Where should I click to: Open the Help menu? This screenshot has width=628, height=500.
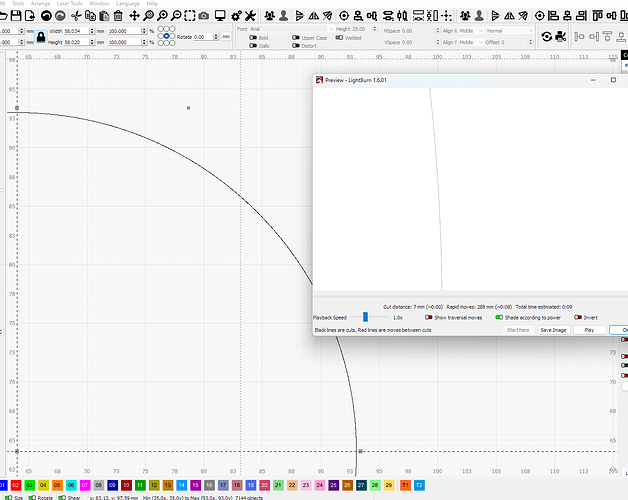(x=152, y=3)
